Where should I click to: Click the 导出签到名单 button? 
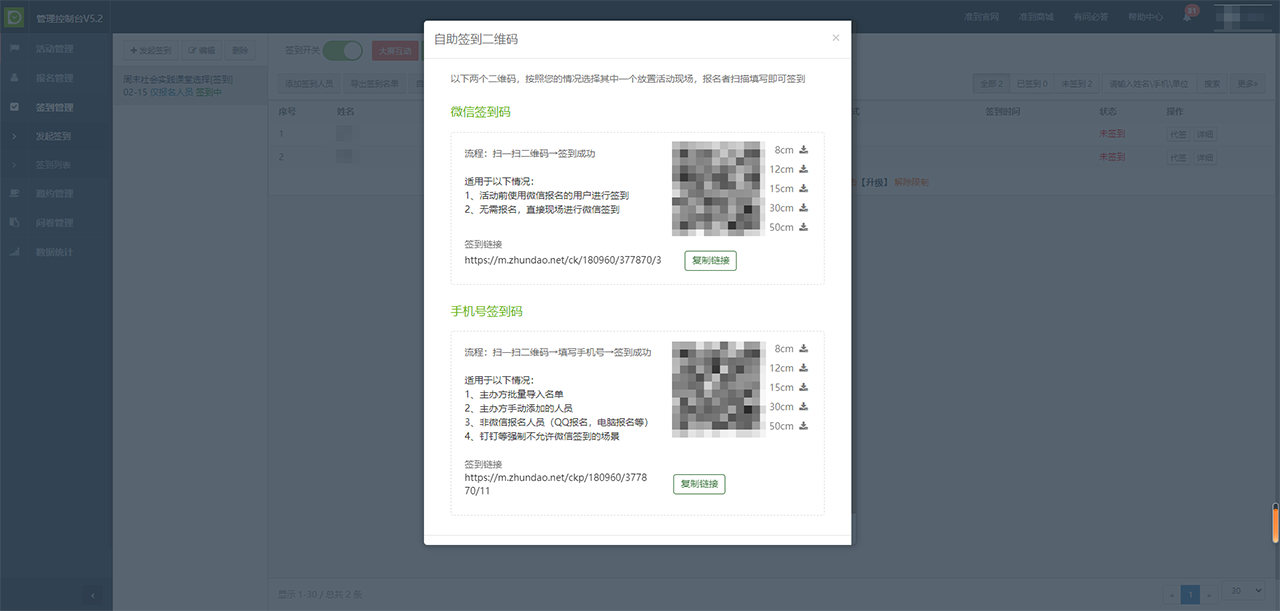(x=377, y=84)
